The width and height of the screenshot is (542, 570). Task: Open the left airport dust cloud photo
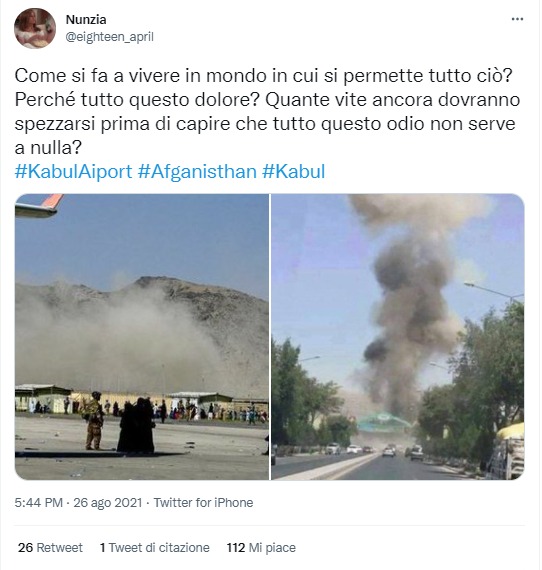(142, 337)
